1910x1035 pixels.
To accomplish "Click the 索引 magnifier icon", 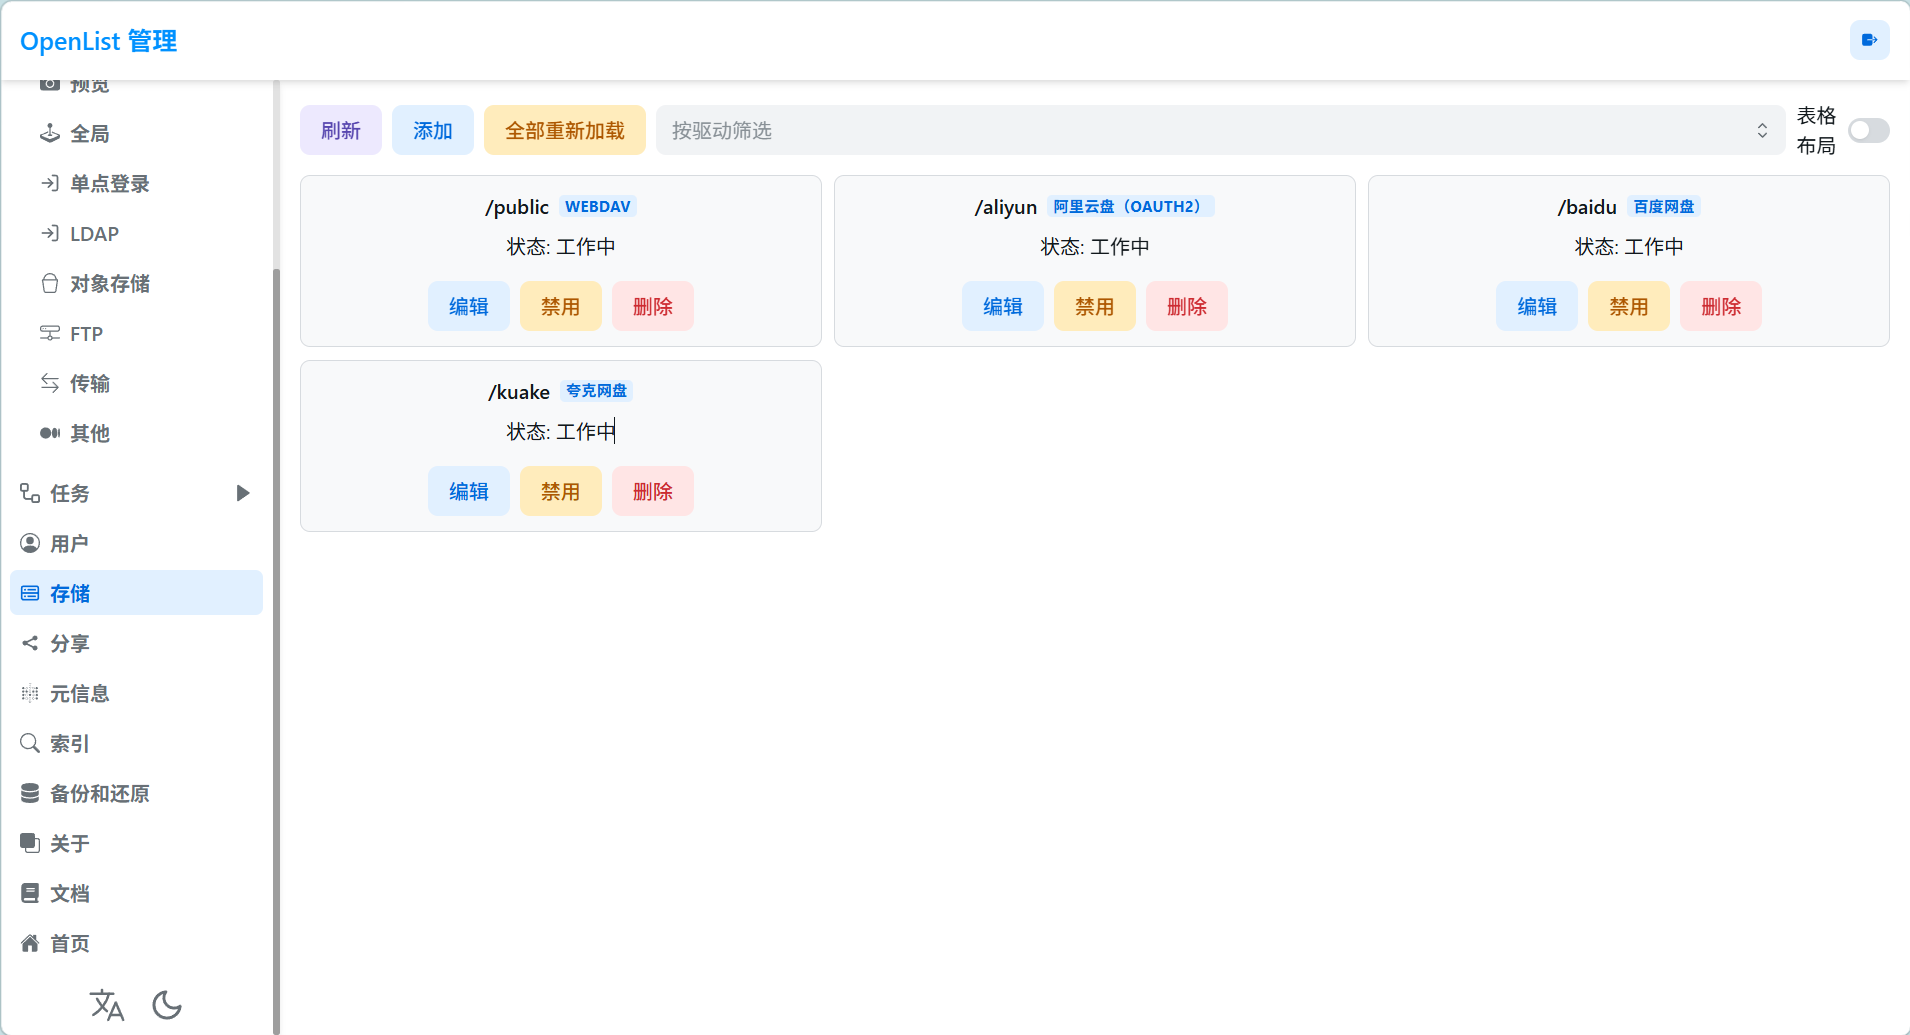I will click(x=30, y=743).
